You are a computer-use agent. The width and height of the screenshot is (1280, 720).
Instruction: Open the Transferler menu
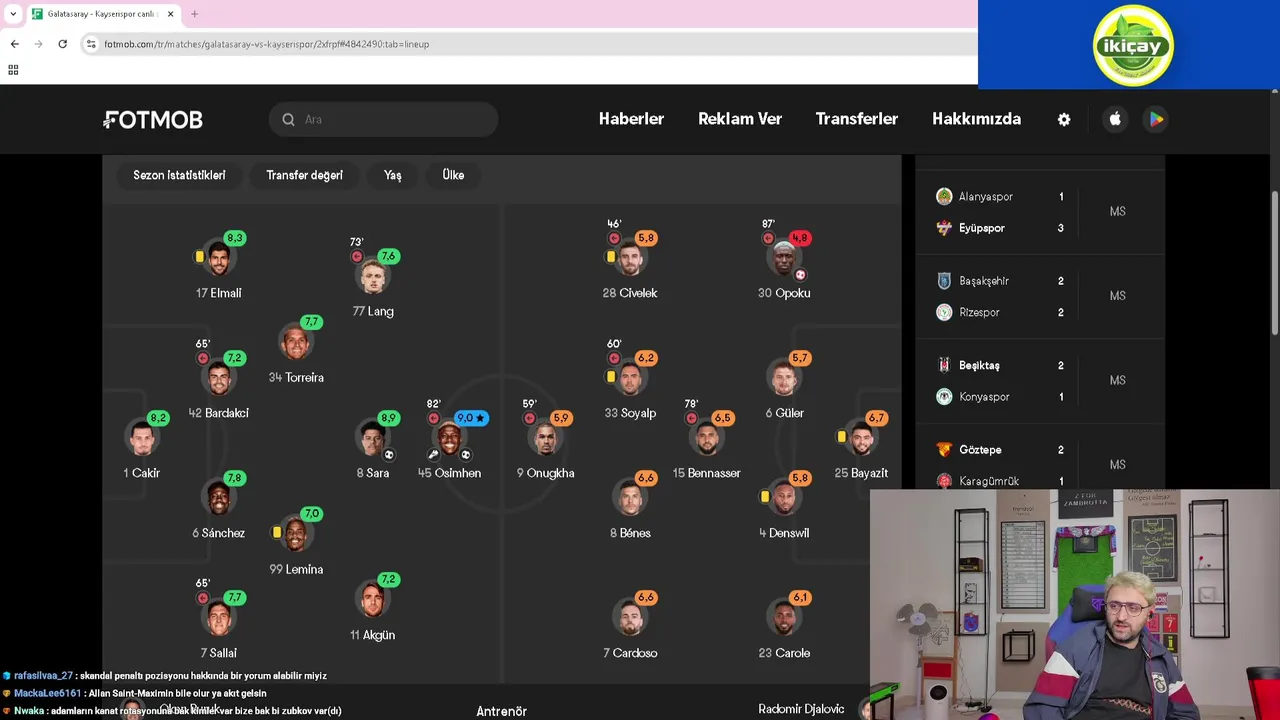click(x=856, y=119)
